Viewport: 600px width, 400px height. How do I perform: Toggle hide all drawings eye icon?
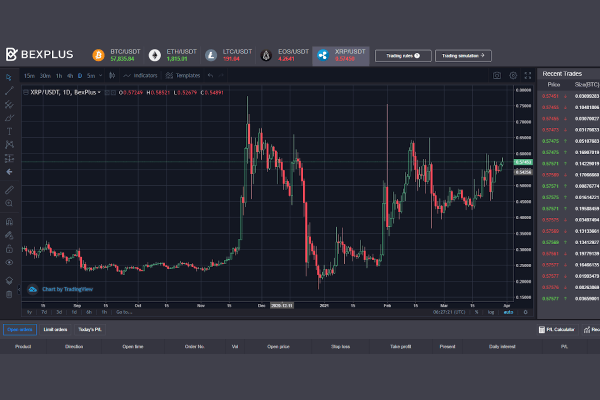[x=9, y=263]
